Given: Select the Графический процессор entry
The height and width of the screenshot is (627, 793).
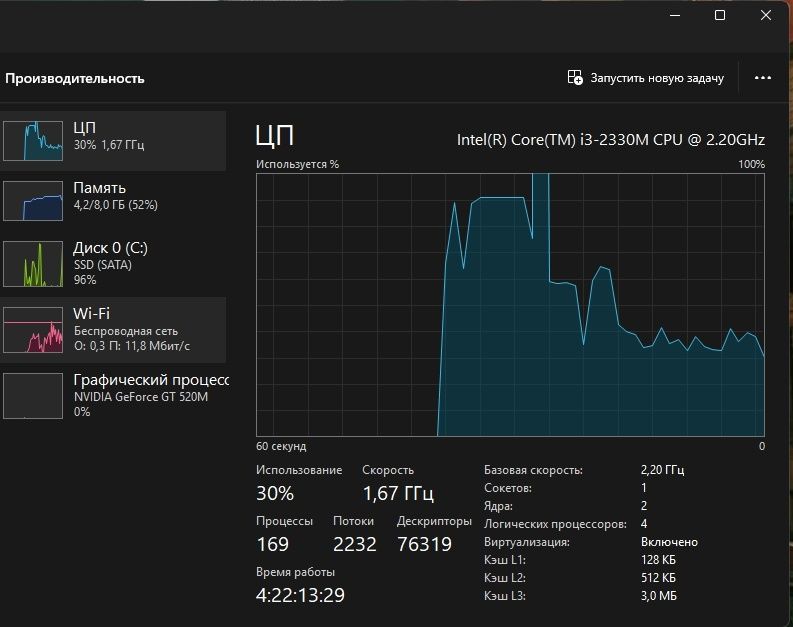Looking at the screenshot, I should [x=113, y=395].
